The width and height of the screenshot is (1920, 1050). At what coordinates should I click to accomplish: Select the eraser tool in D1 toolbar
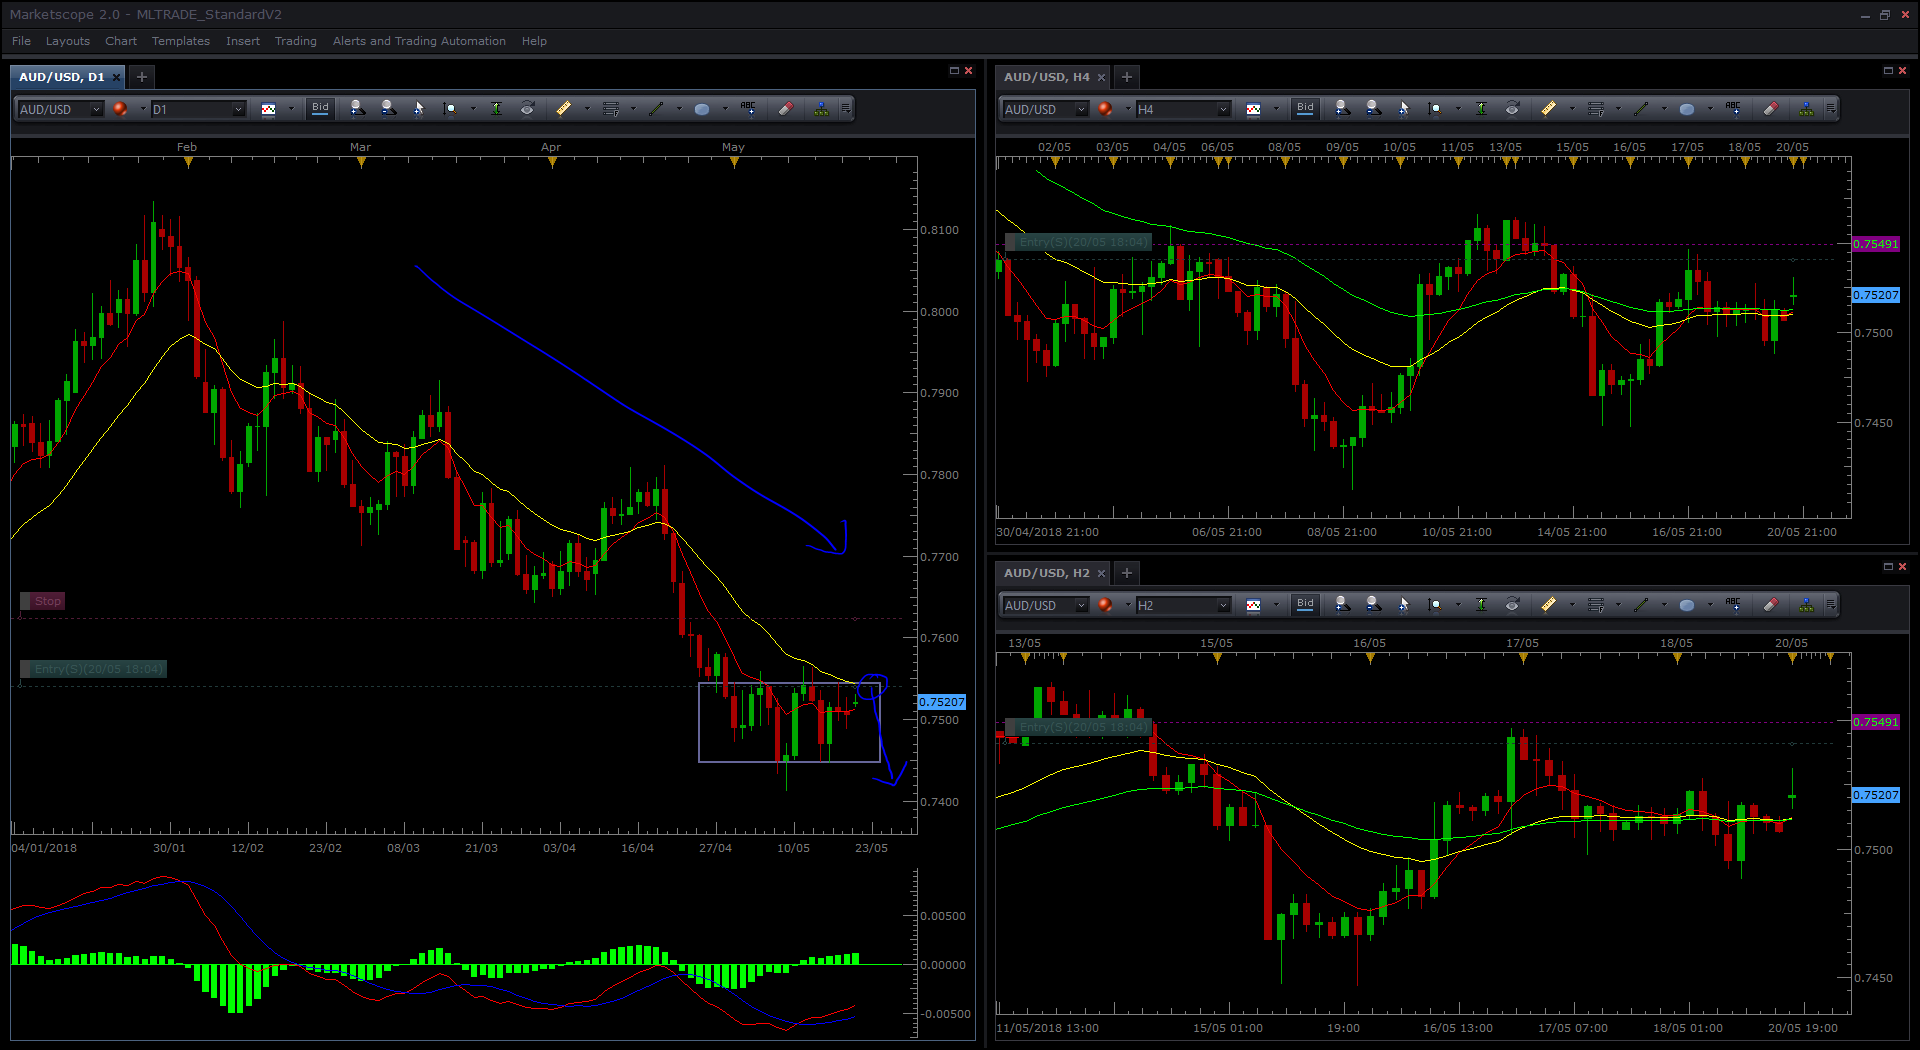[x=786, y=109]
